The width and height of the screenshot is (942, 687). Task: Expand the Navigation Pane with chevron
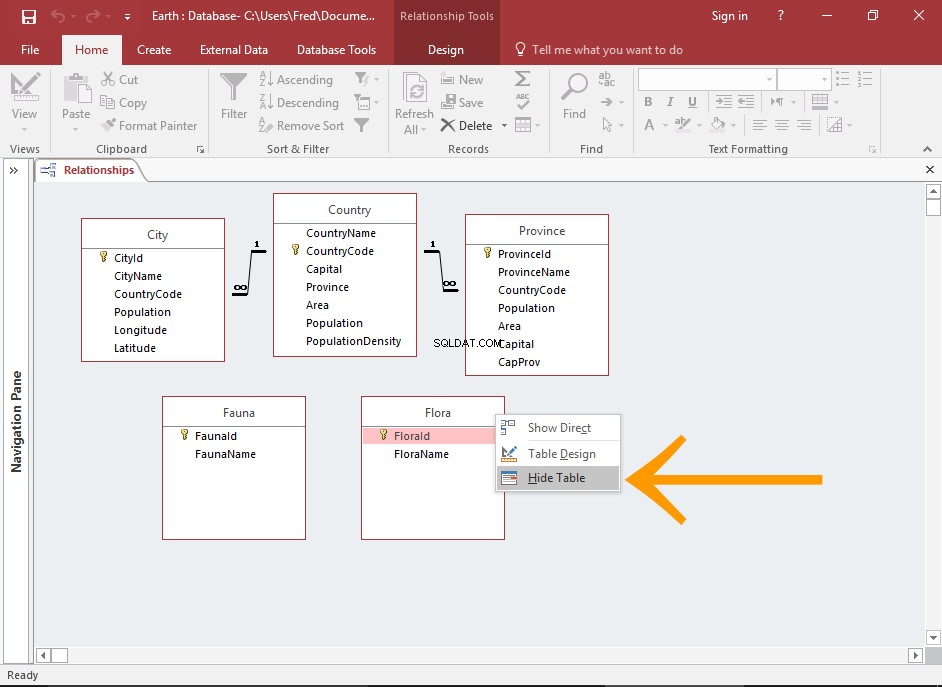coord(13,171)
